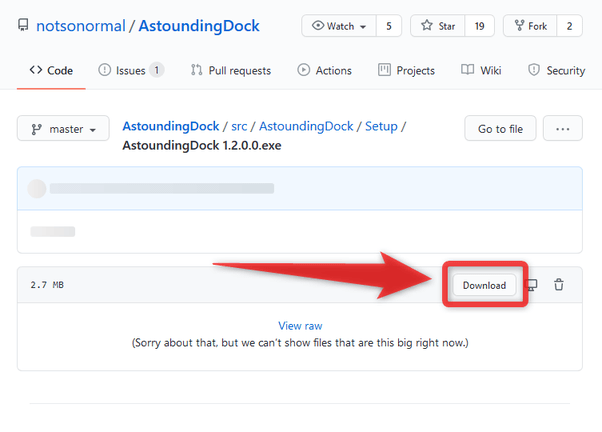Screen dimensions: 602x432
Task: Open the Security tab
Action: [x=556, y=71]
